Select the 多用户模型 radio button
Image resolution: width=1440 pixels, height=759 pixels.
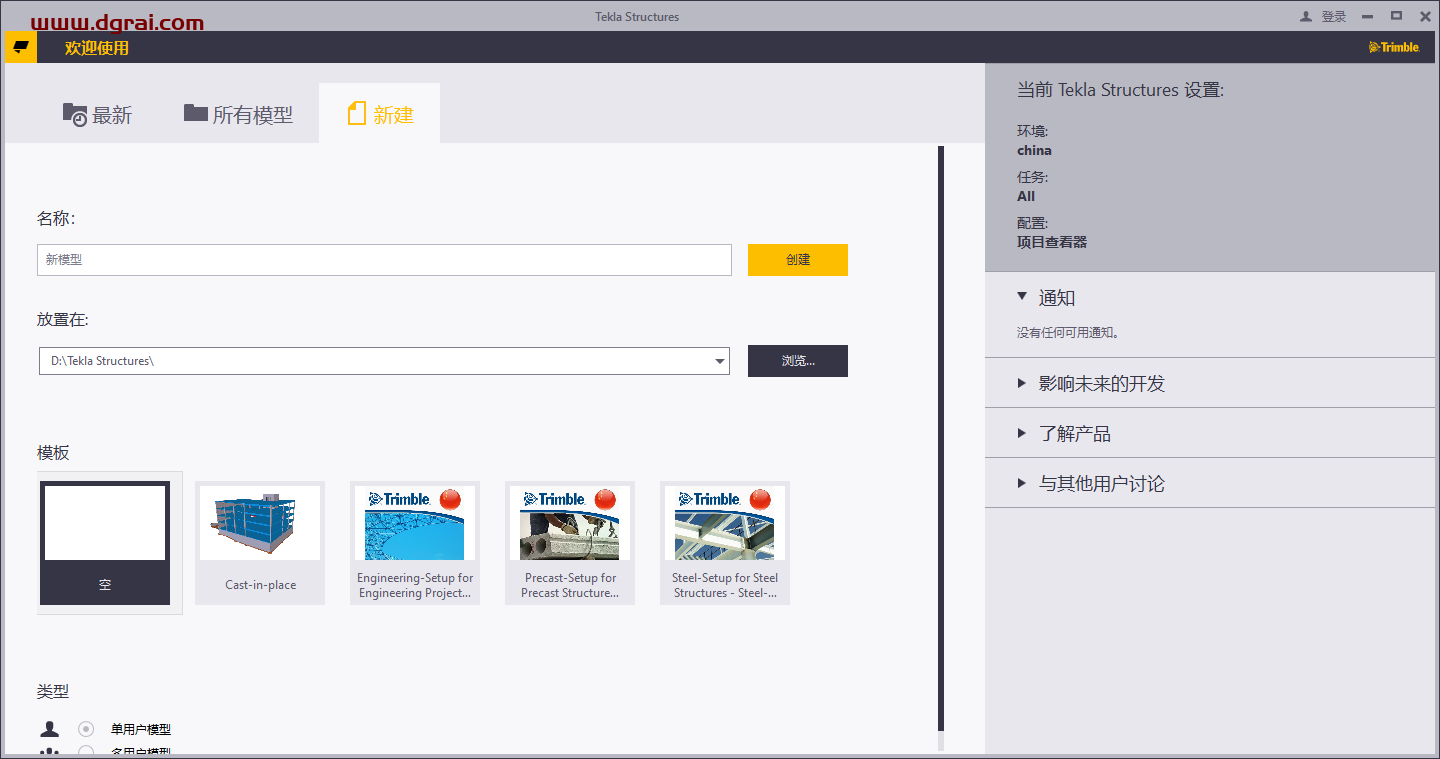(86, 751)
